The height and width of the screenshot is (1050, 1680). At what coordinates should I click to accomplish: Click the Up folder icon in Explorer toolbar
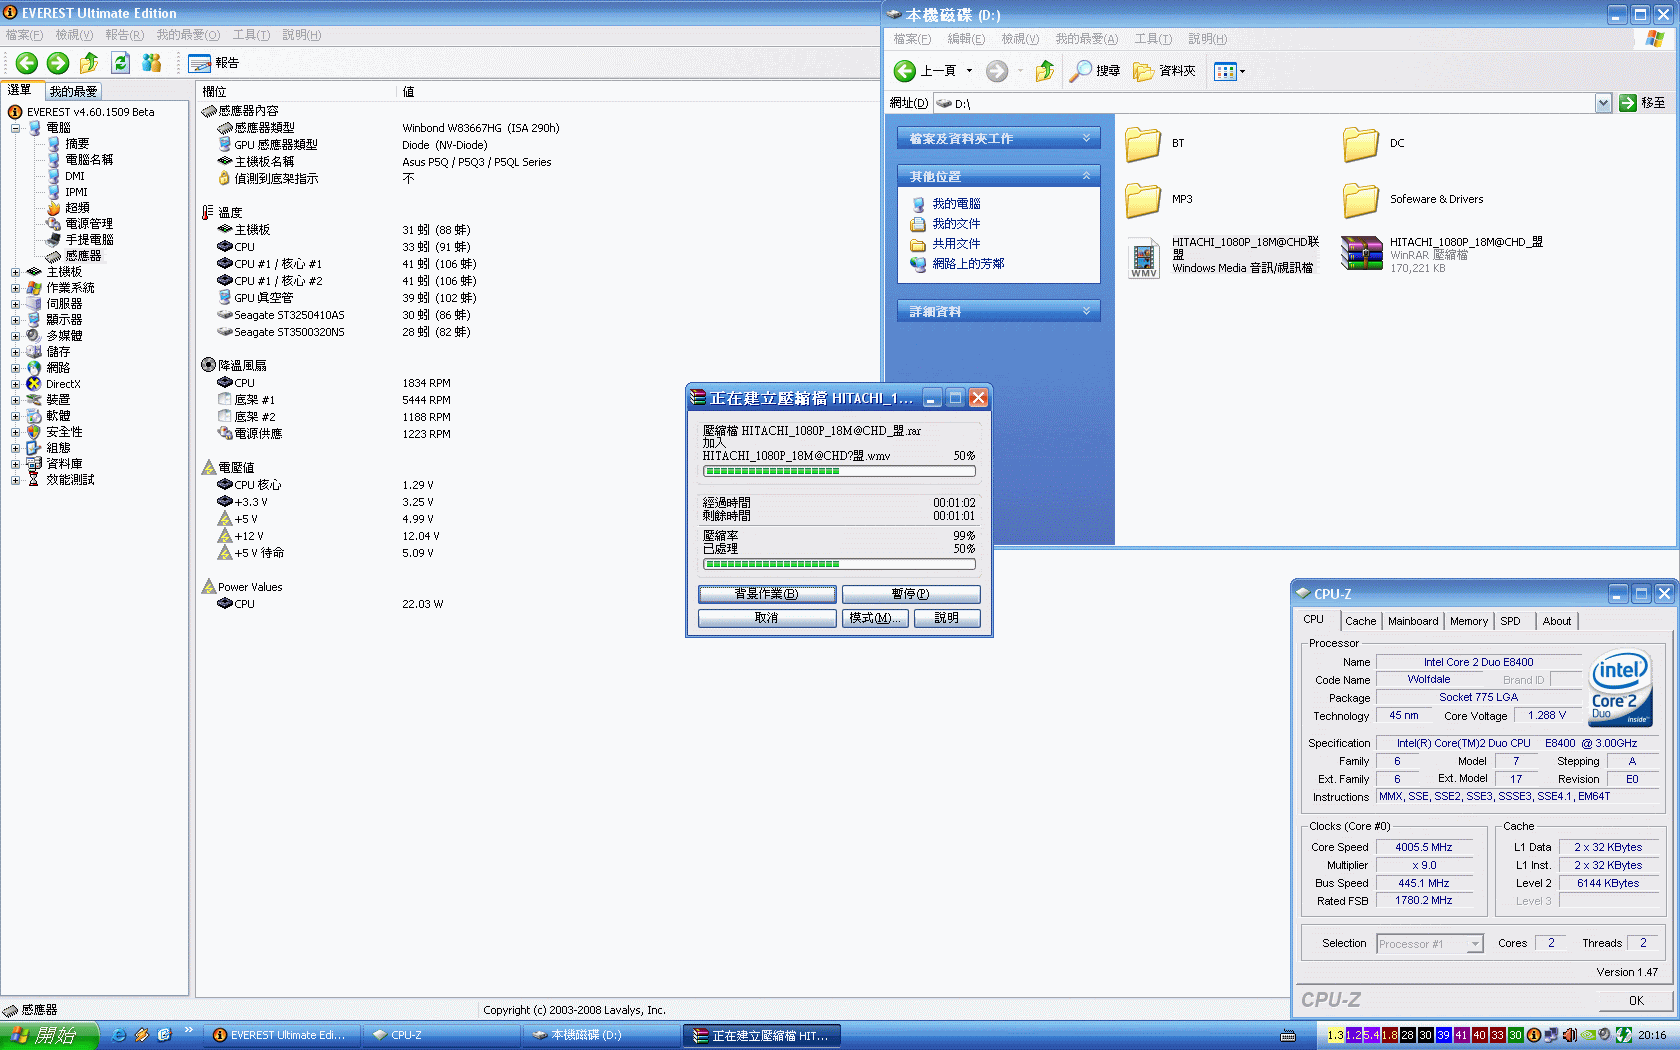point(1044,71)
